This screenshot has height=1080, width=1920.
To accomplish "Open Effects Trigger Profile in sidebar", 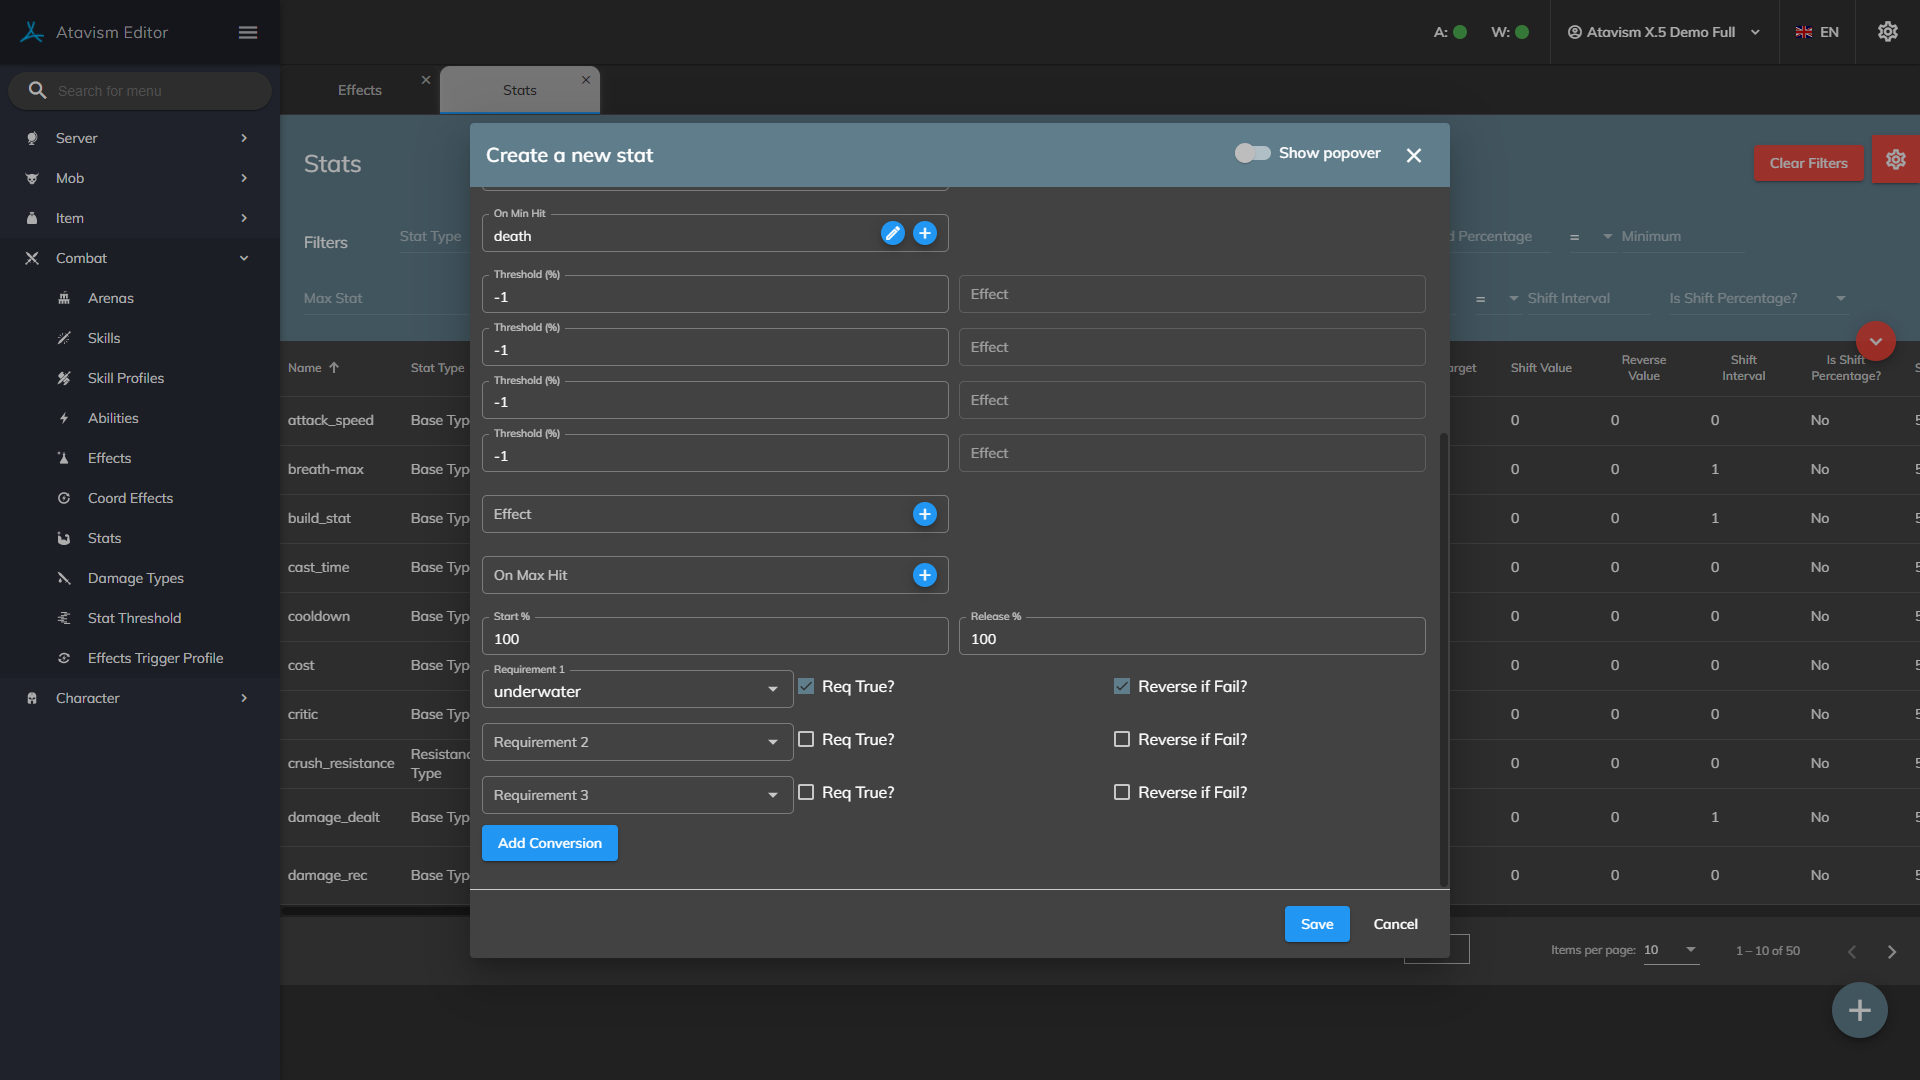I will point(155,658).
